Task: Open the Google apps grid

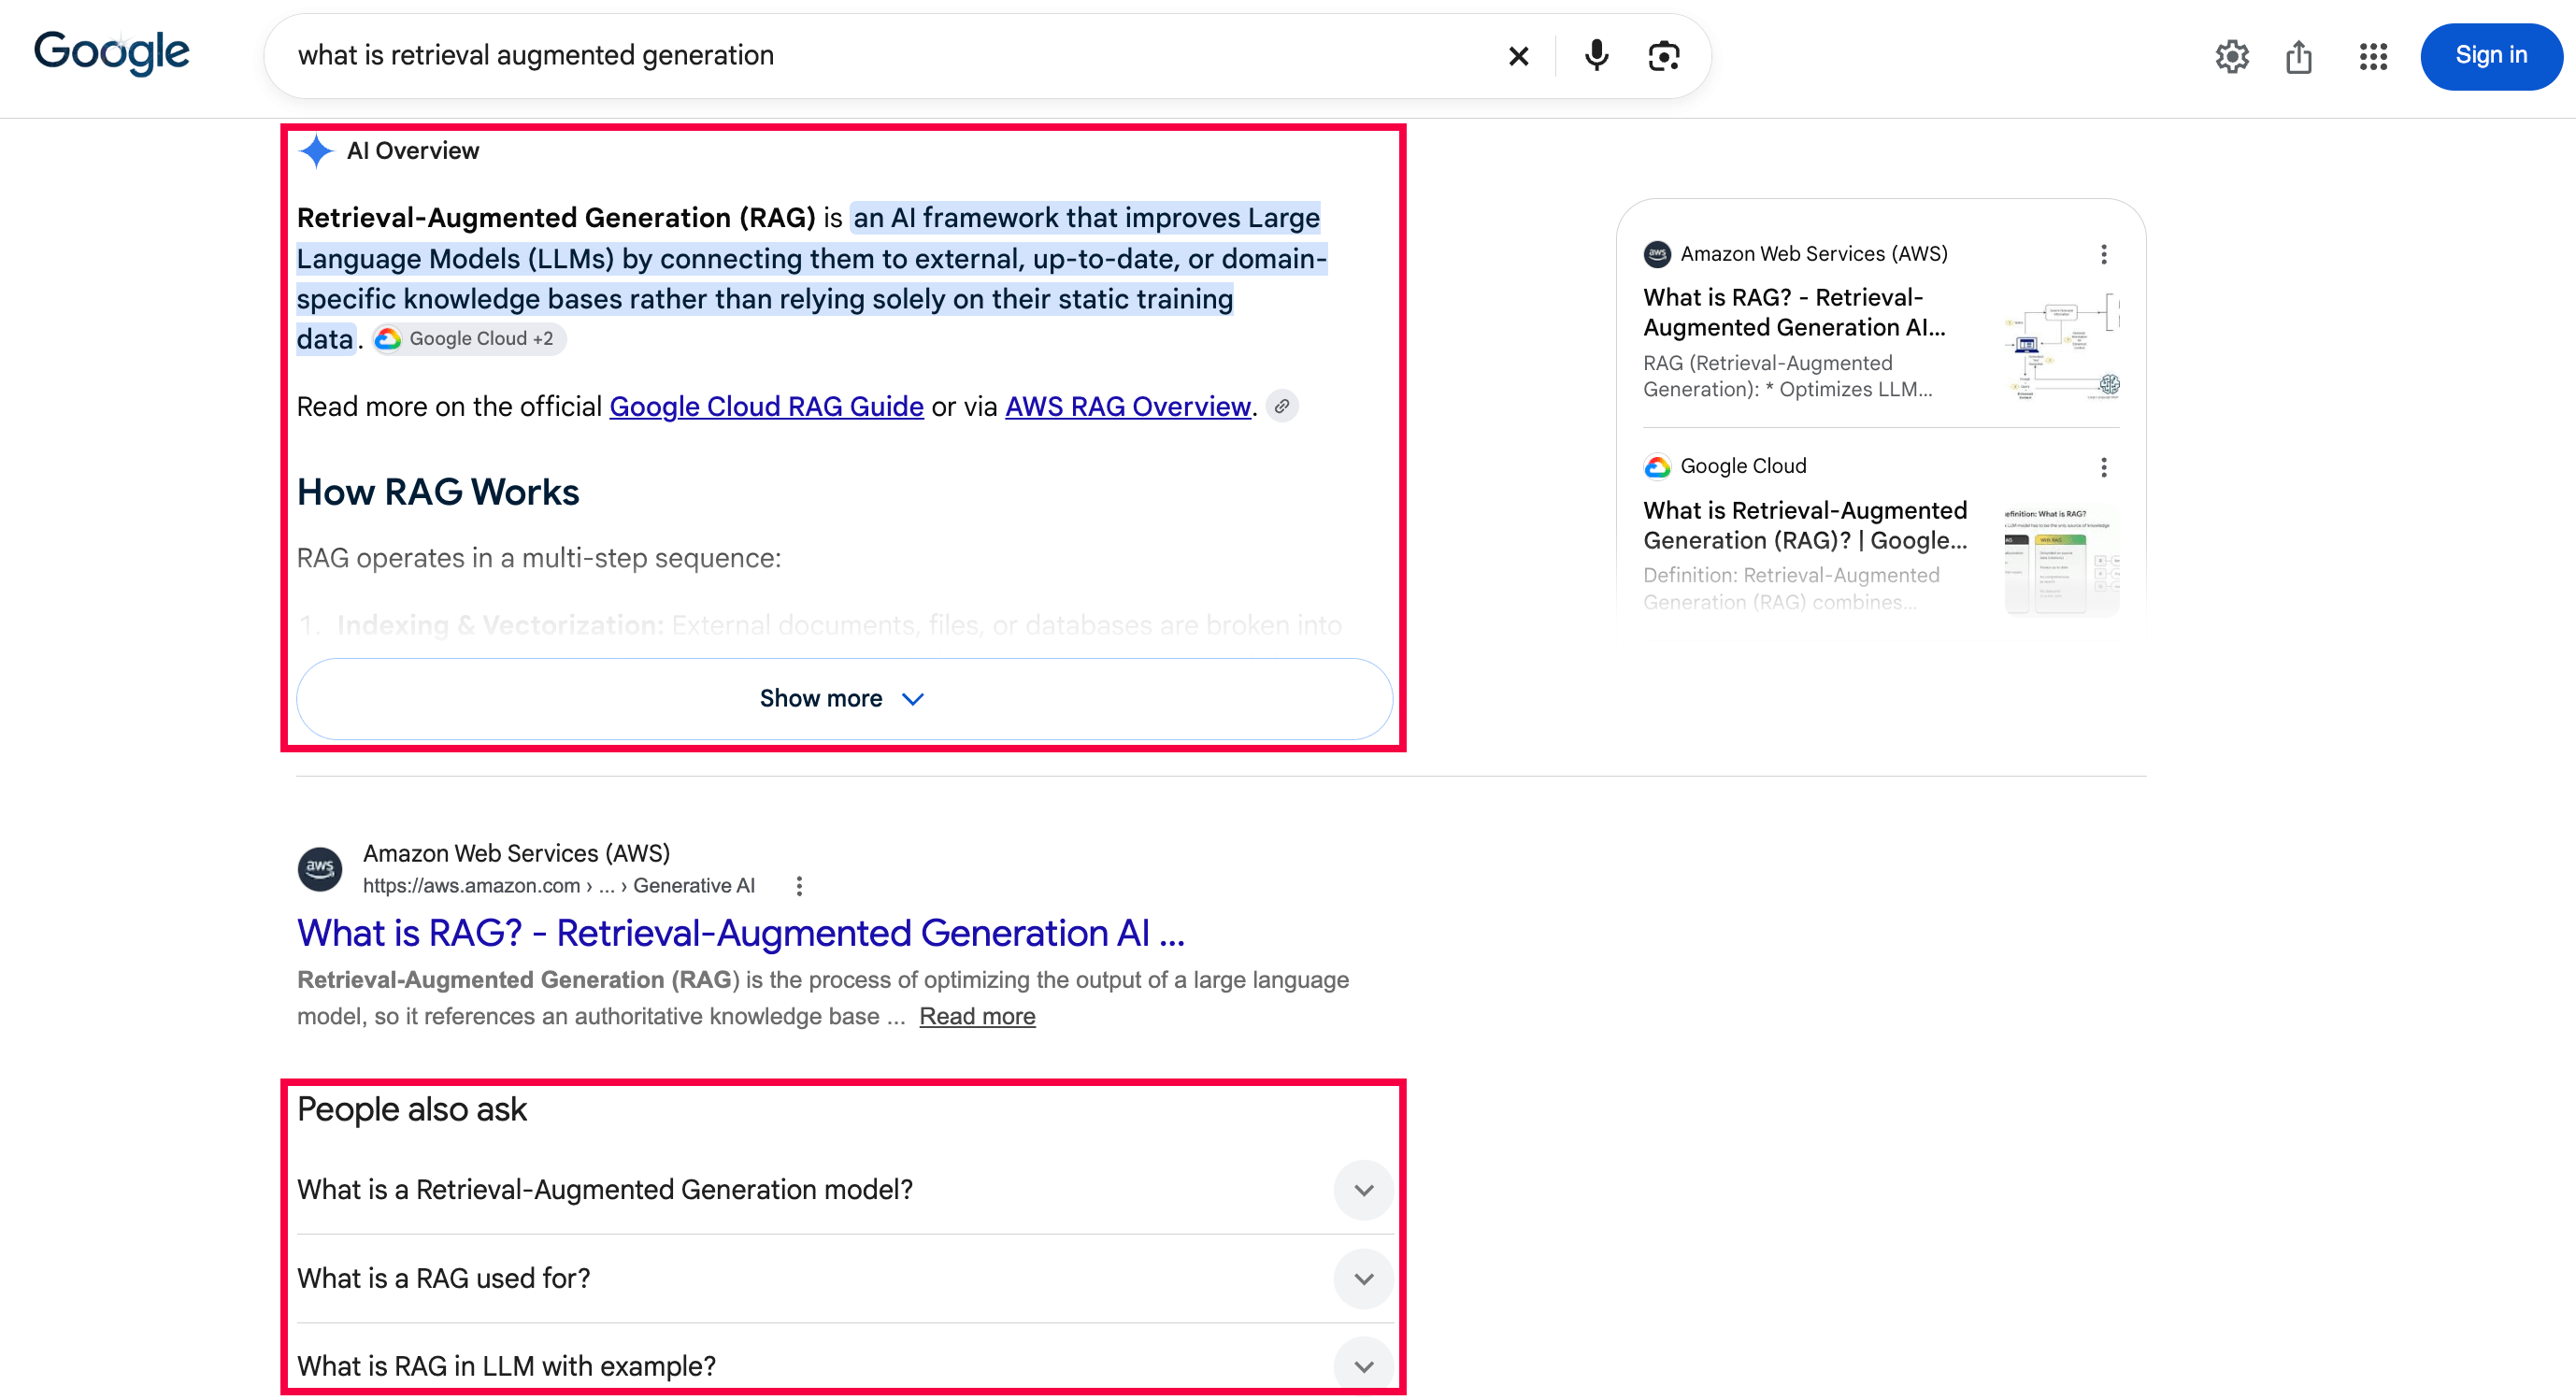Action: 2373,56
